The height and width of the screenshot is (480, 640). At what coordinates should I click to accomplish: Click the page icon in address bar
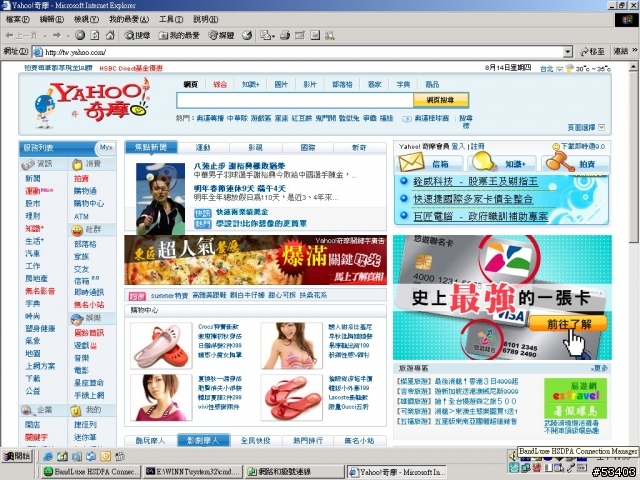[x=38, y=52]
